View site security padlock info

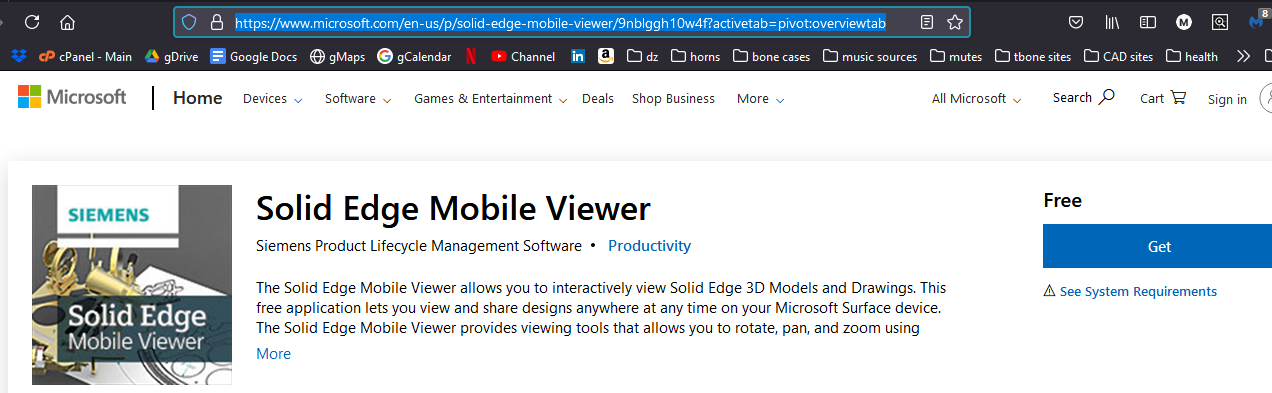217,22
